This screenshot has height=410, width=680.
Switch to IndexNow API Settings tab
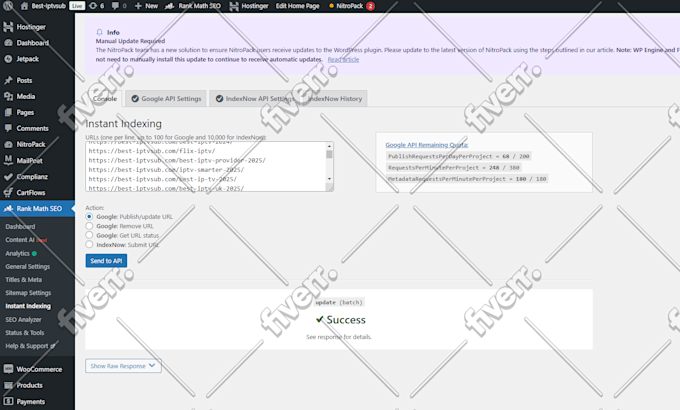tap(255, 98)
